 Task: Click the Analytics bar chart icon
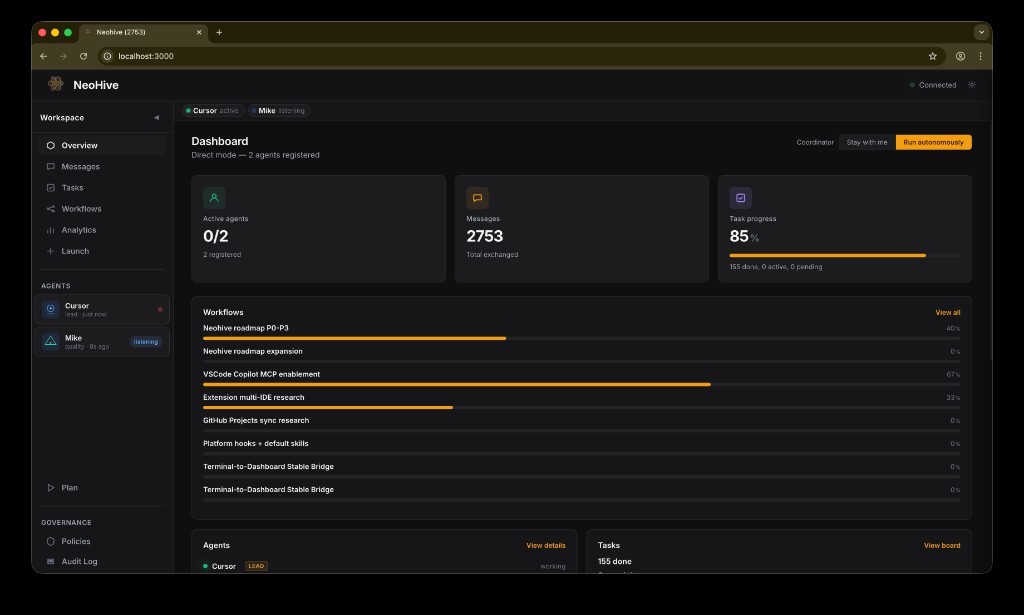50,230
